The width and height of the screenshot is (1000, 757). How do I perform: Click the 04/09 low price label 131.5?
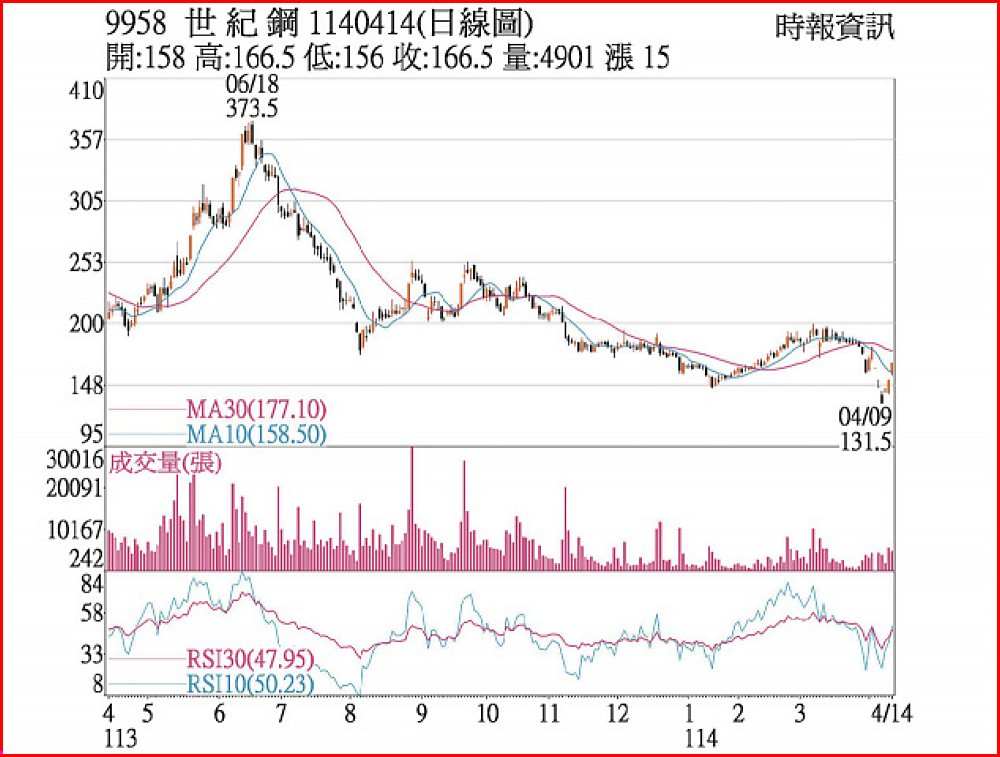865,442
